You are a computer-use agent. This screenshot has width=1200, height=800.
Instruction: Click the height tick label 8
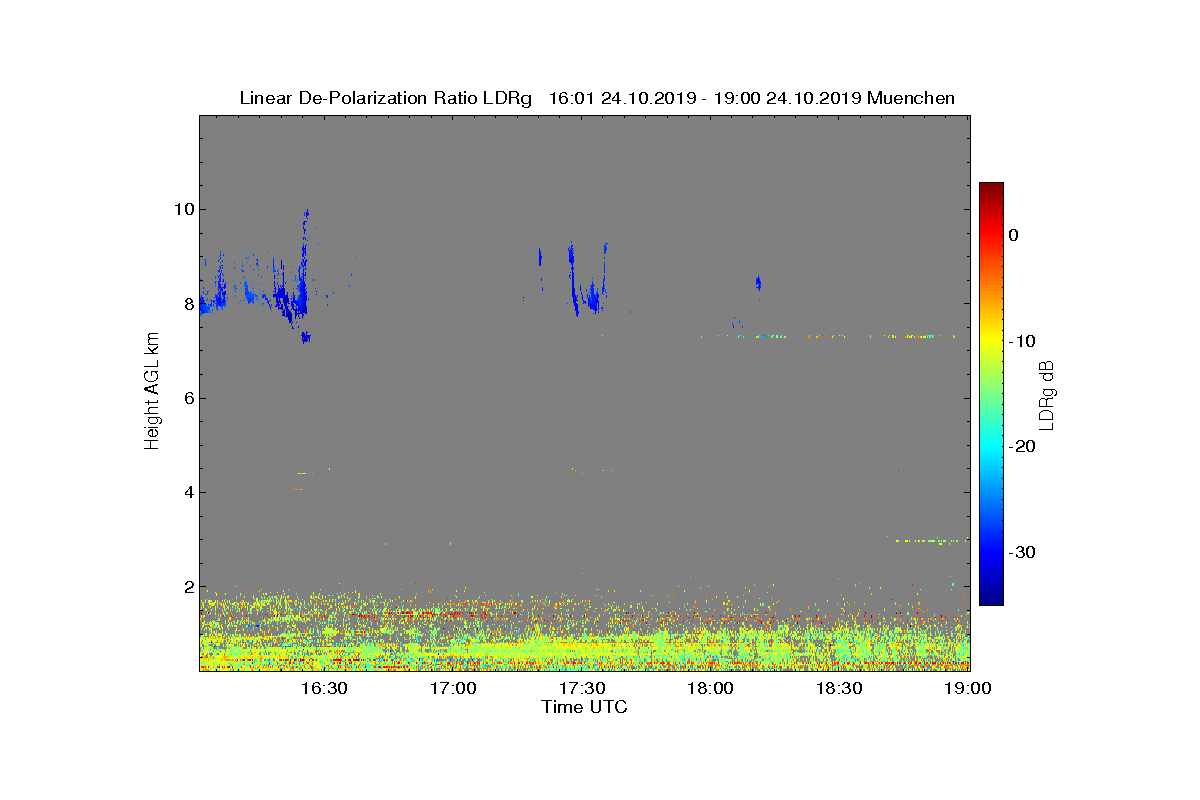coord(188,304)
